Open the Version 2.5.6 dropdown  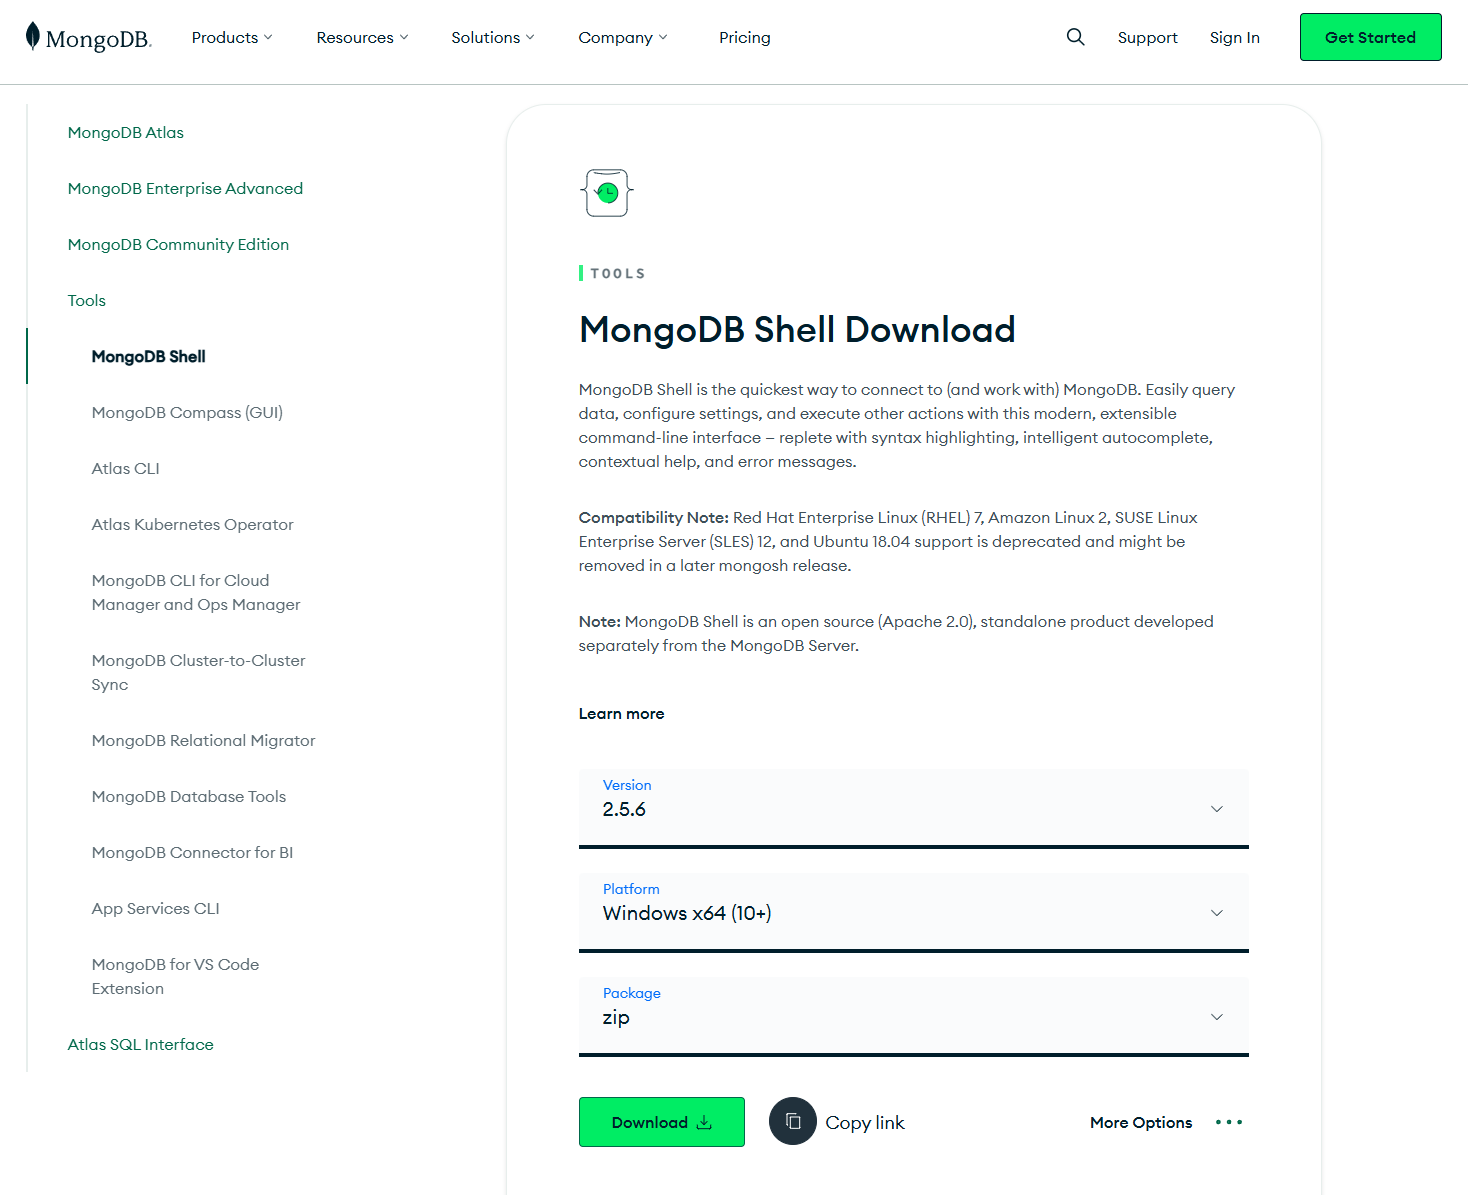point(914,809)
